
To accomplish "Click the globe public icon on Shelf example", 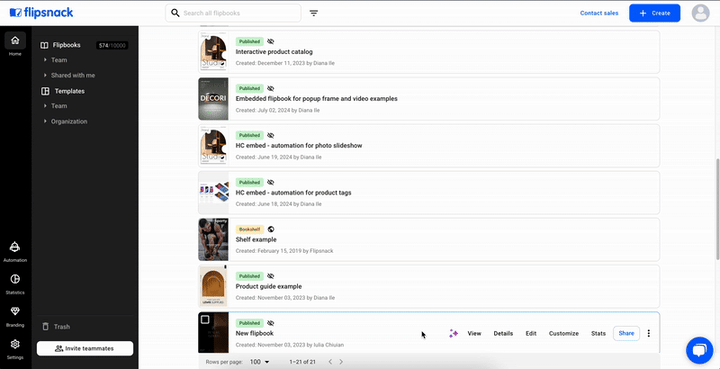I will (270, 229).
